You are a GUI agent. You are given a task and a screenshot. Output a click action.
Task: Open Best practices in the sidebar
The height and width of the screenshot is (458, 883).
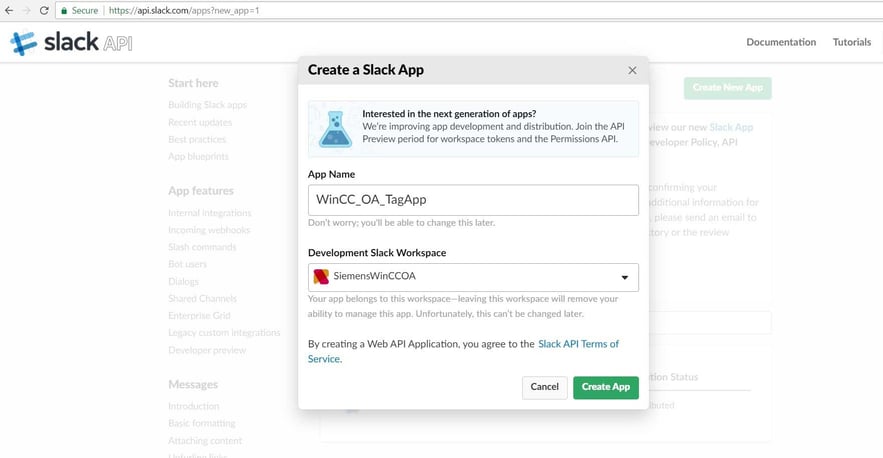(197, 139)
